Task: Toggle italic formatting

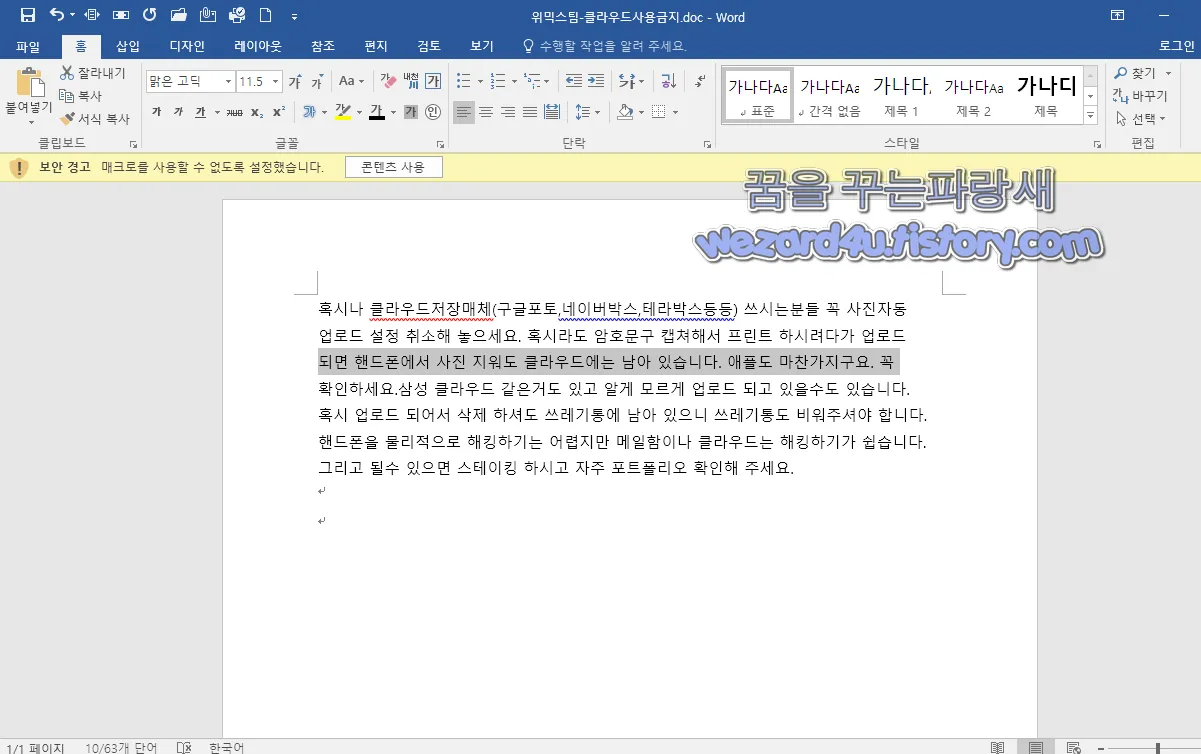Action: 178,112
